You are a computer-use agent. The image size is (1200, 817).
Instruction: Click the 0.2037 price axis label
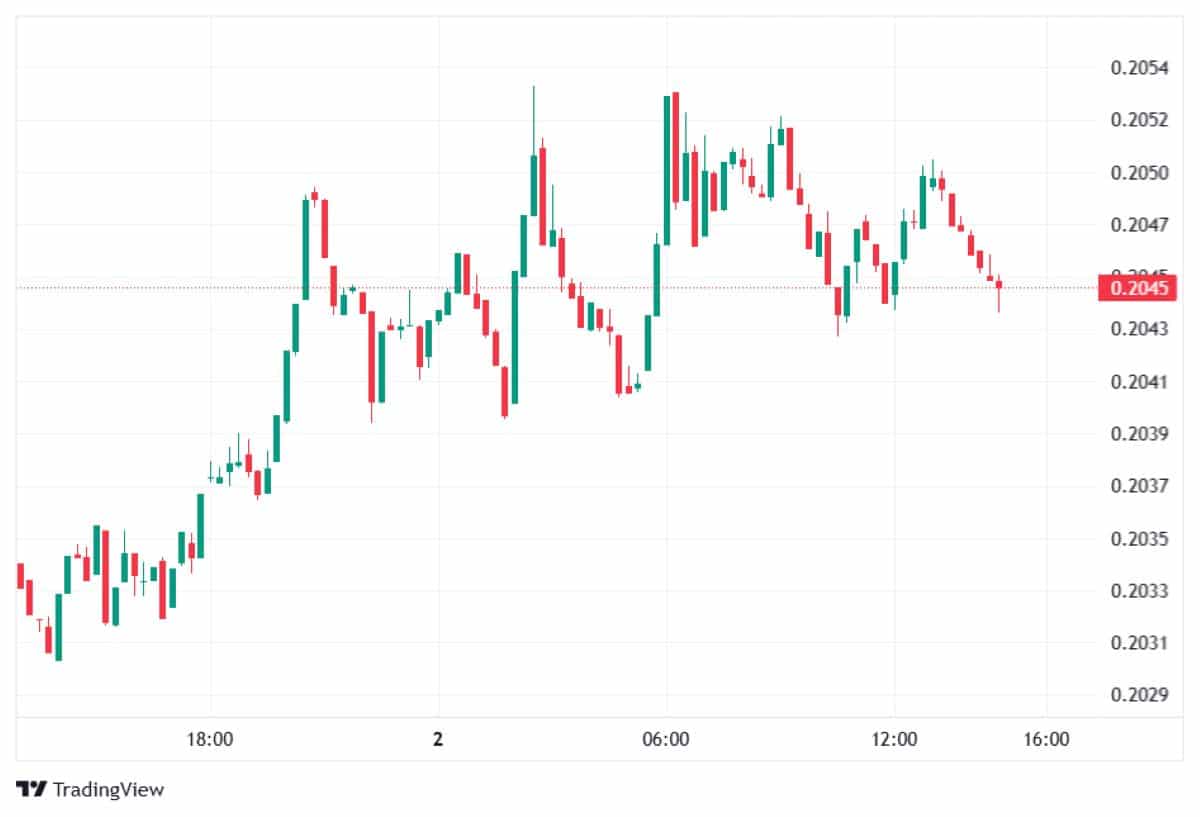click(1139, 486)
